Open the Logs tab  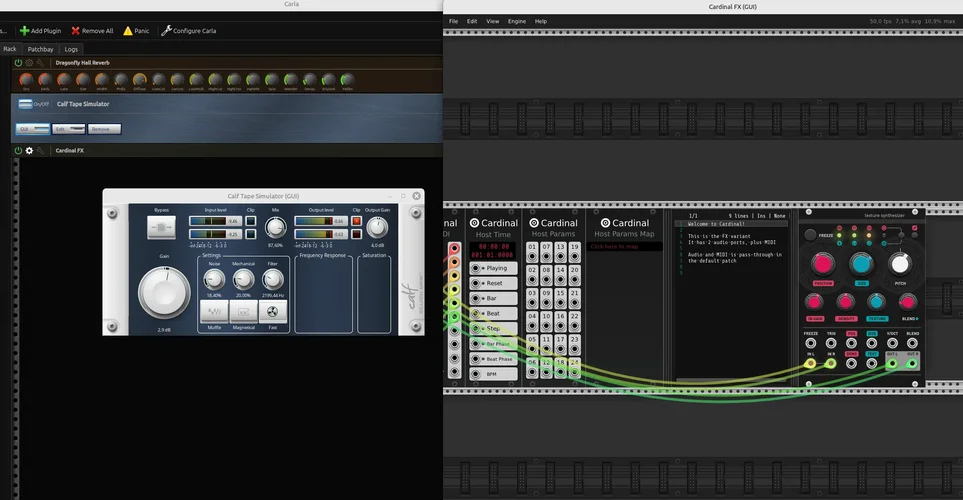(71, 49)
